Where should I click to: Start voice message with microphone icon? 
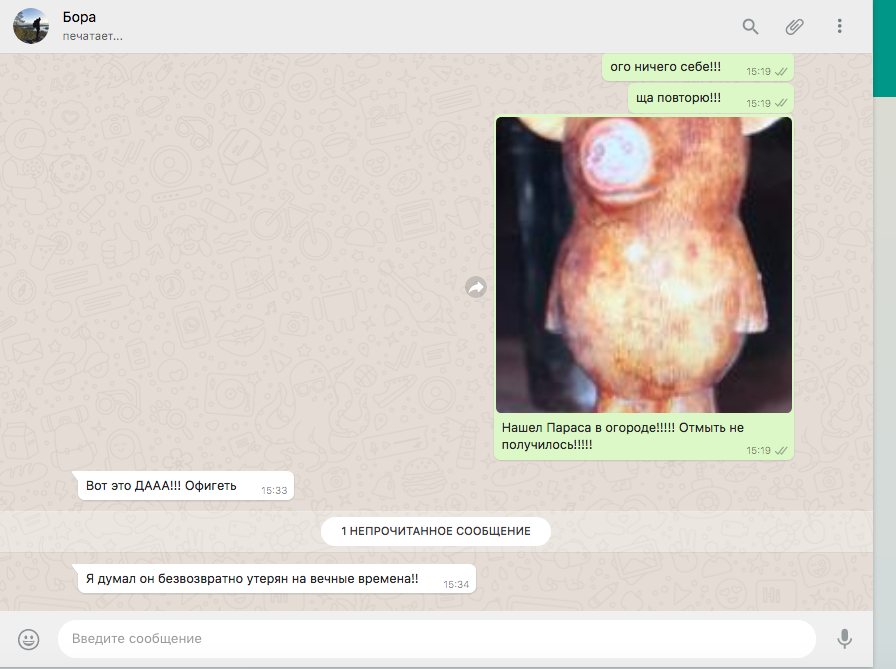[845, 638]
